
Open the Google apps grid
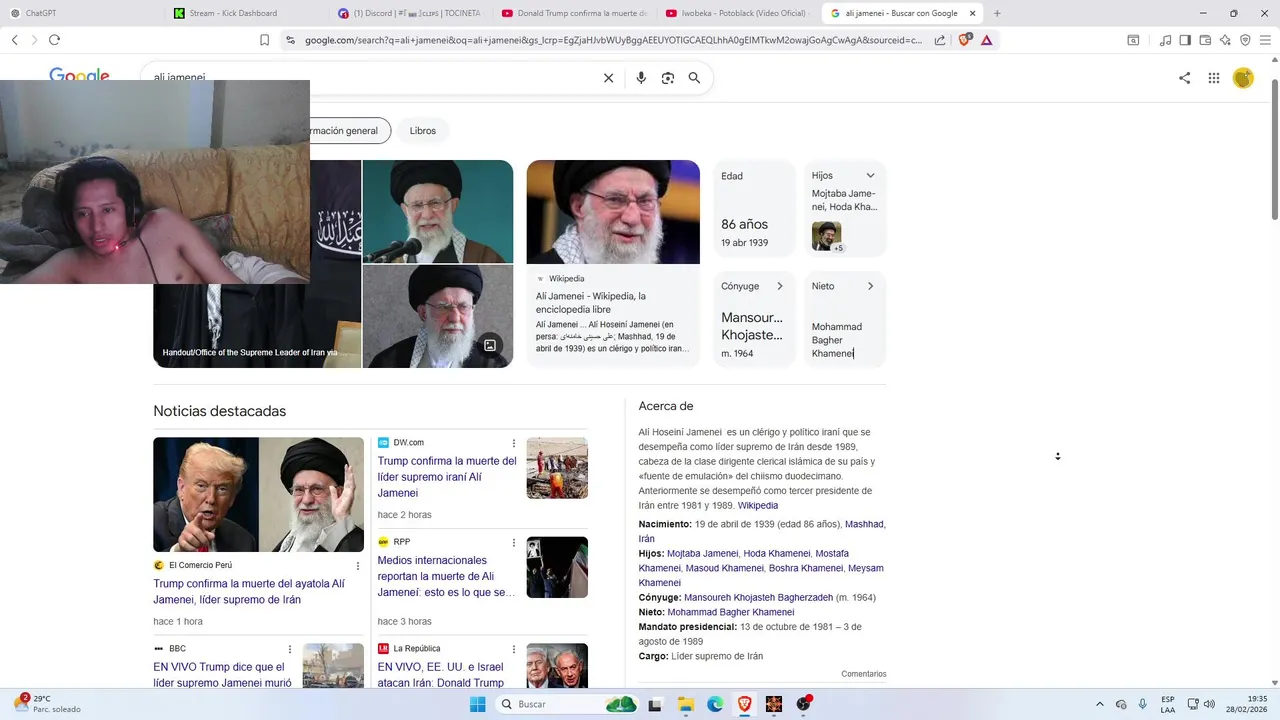point(1214,78)
